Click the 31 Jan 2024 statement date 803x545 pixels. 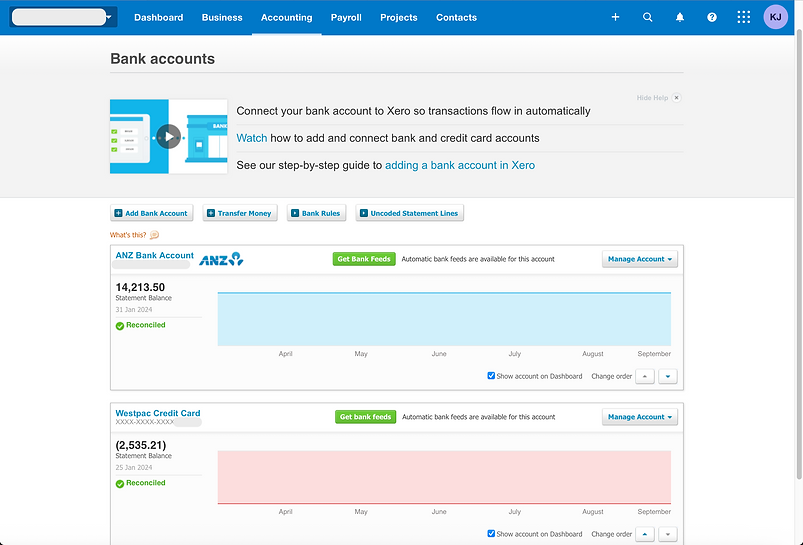click(134, 309)
